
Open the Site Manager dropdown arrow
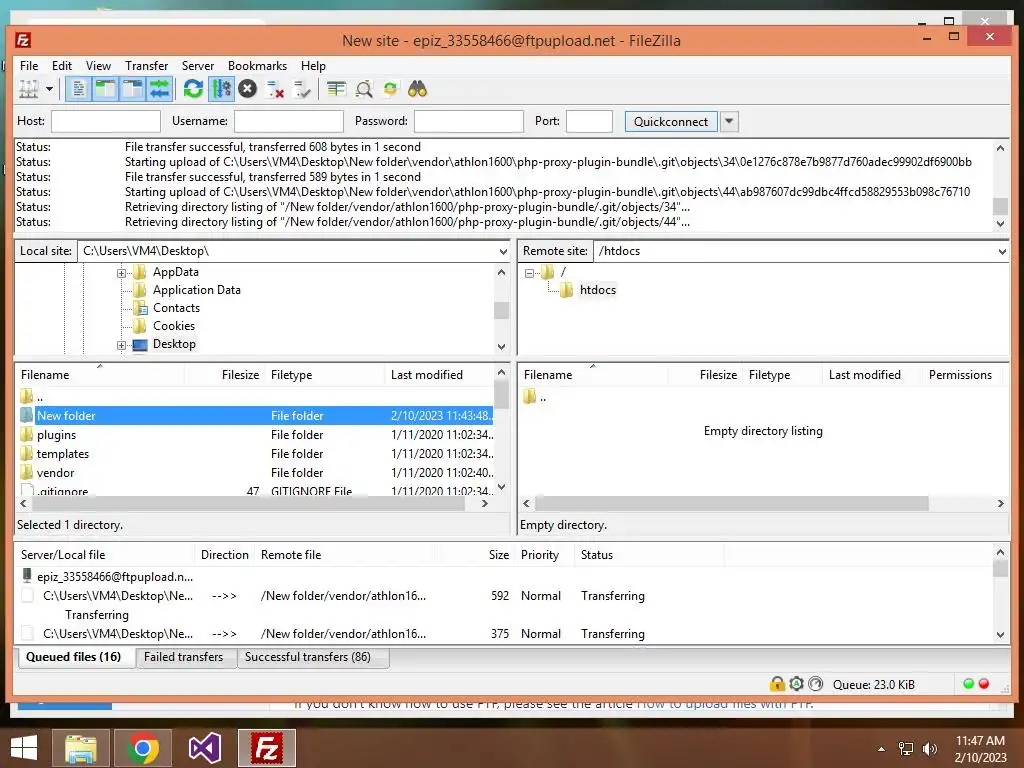click(50, 89)
